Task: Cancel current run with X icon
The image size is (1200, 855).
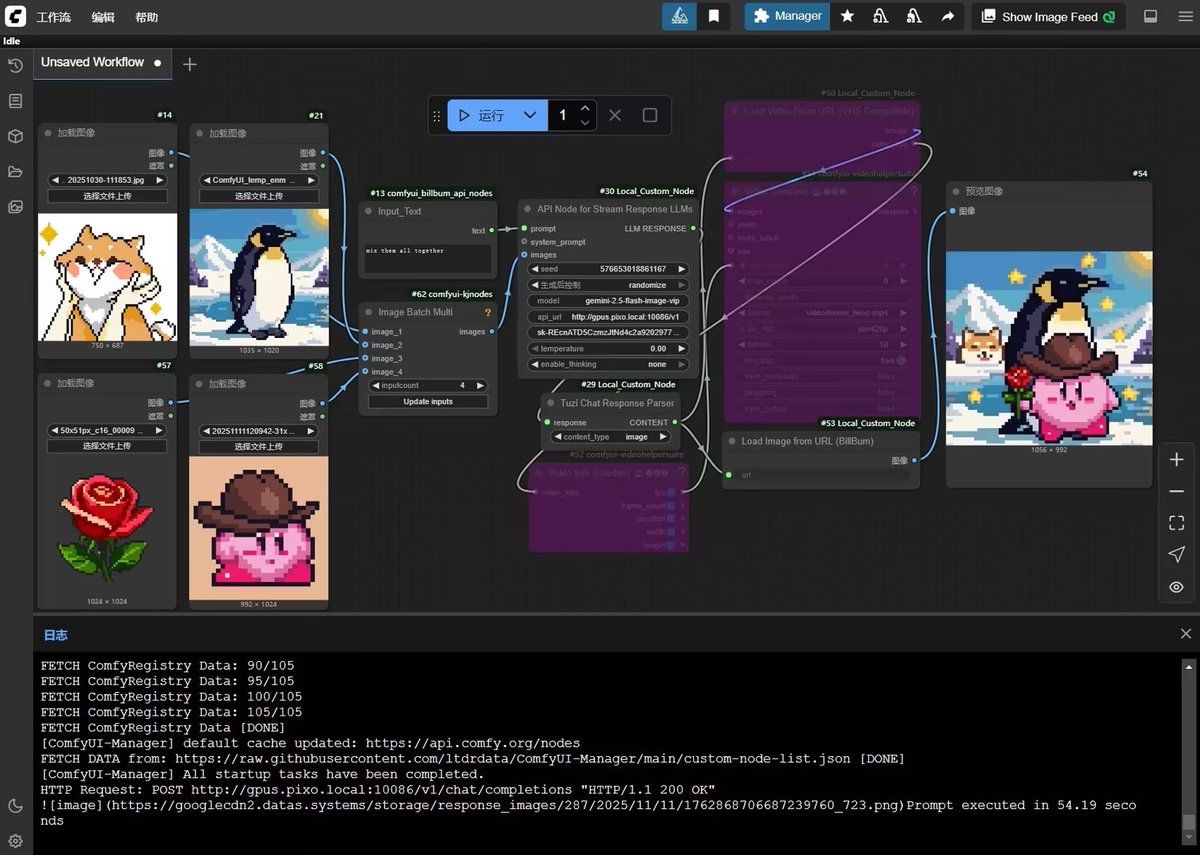Action: coord(615,115)
